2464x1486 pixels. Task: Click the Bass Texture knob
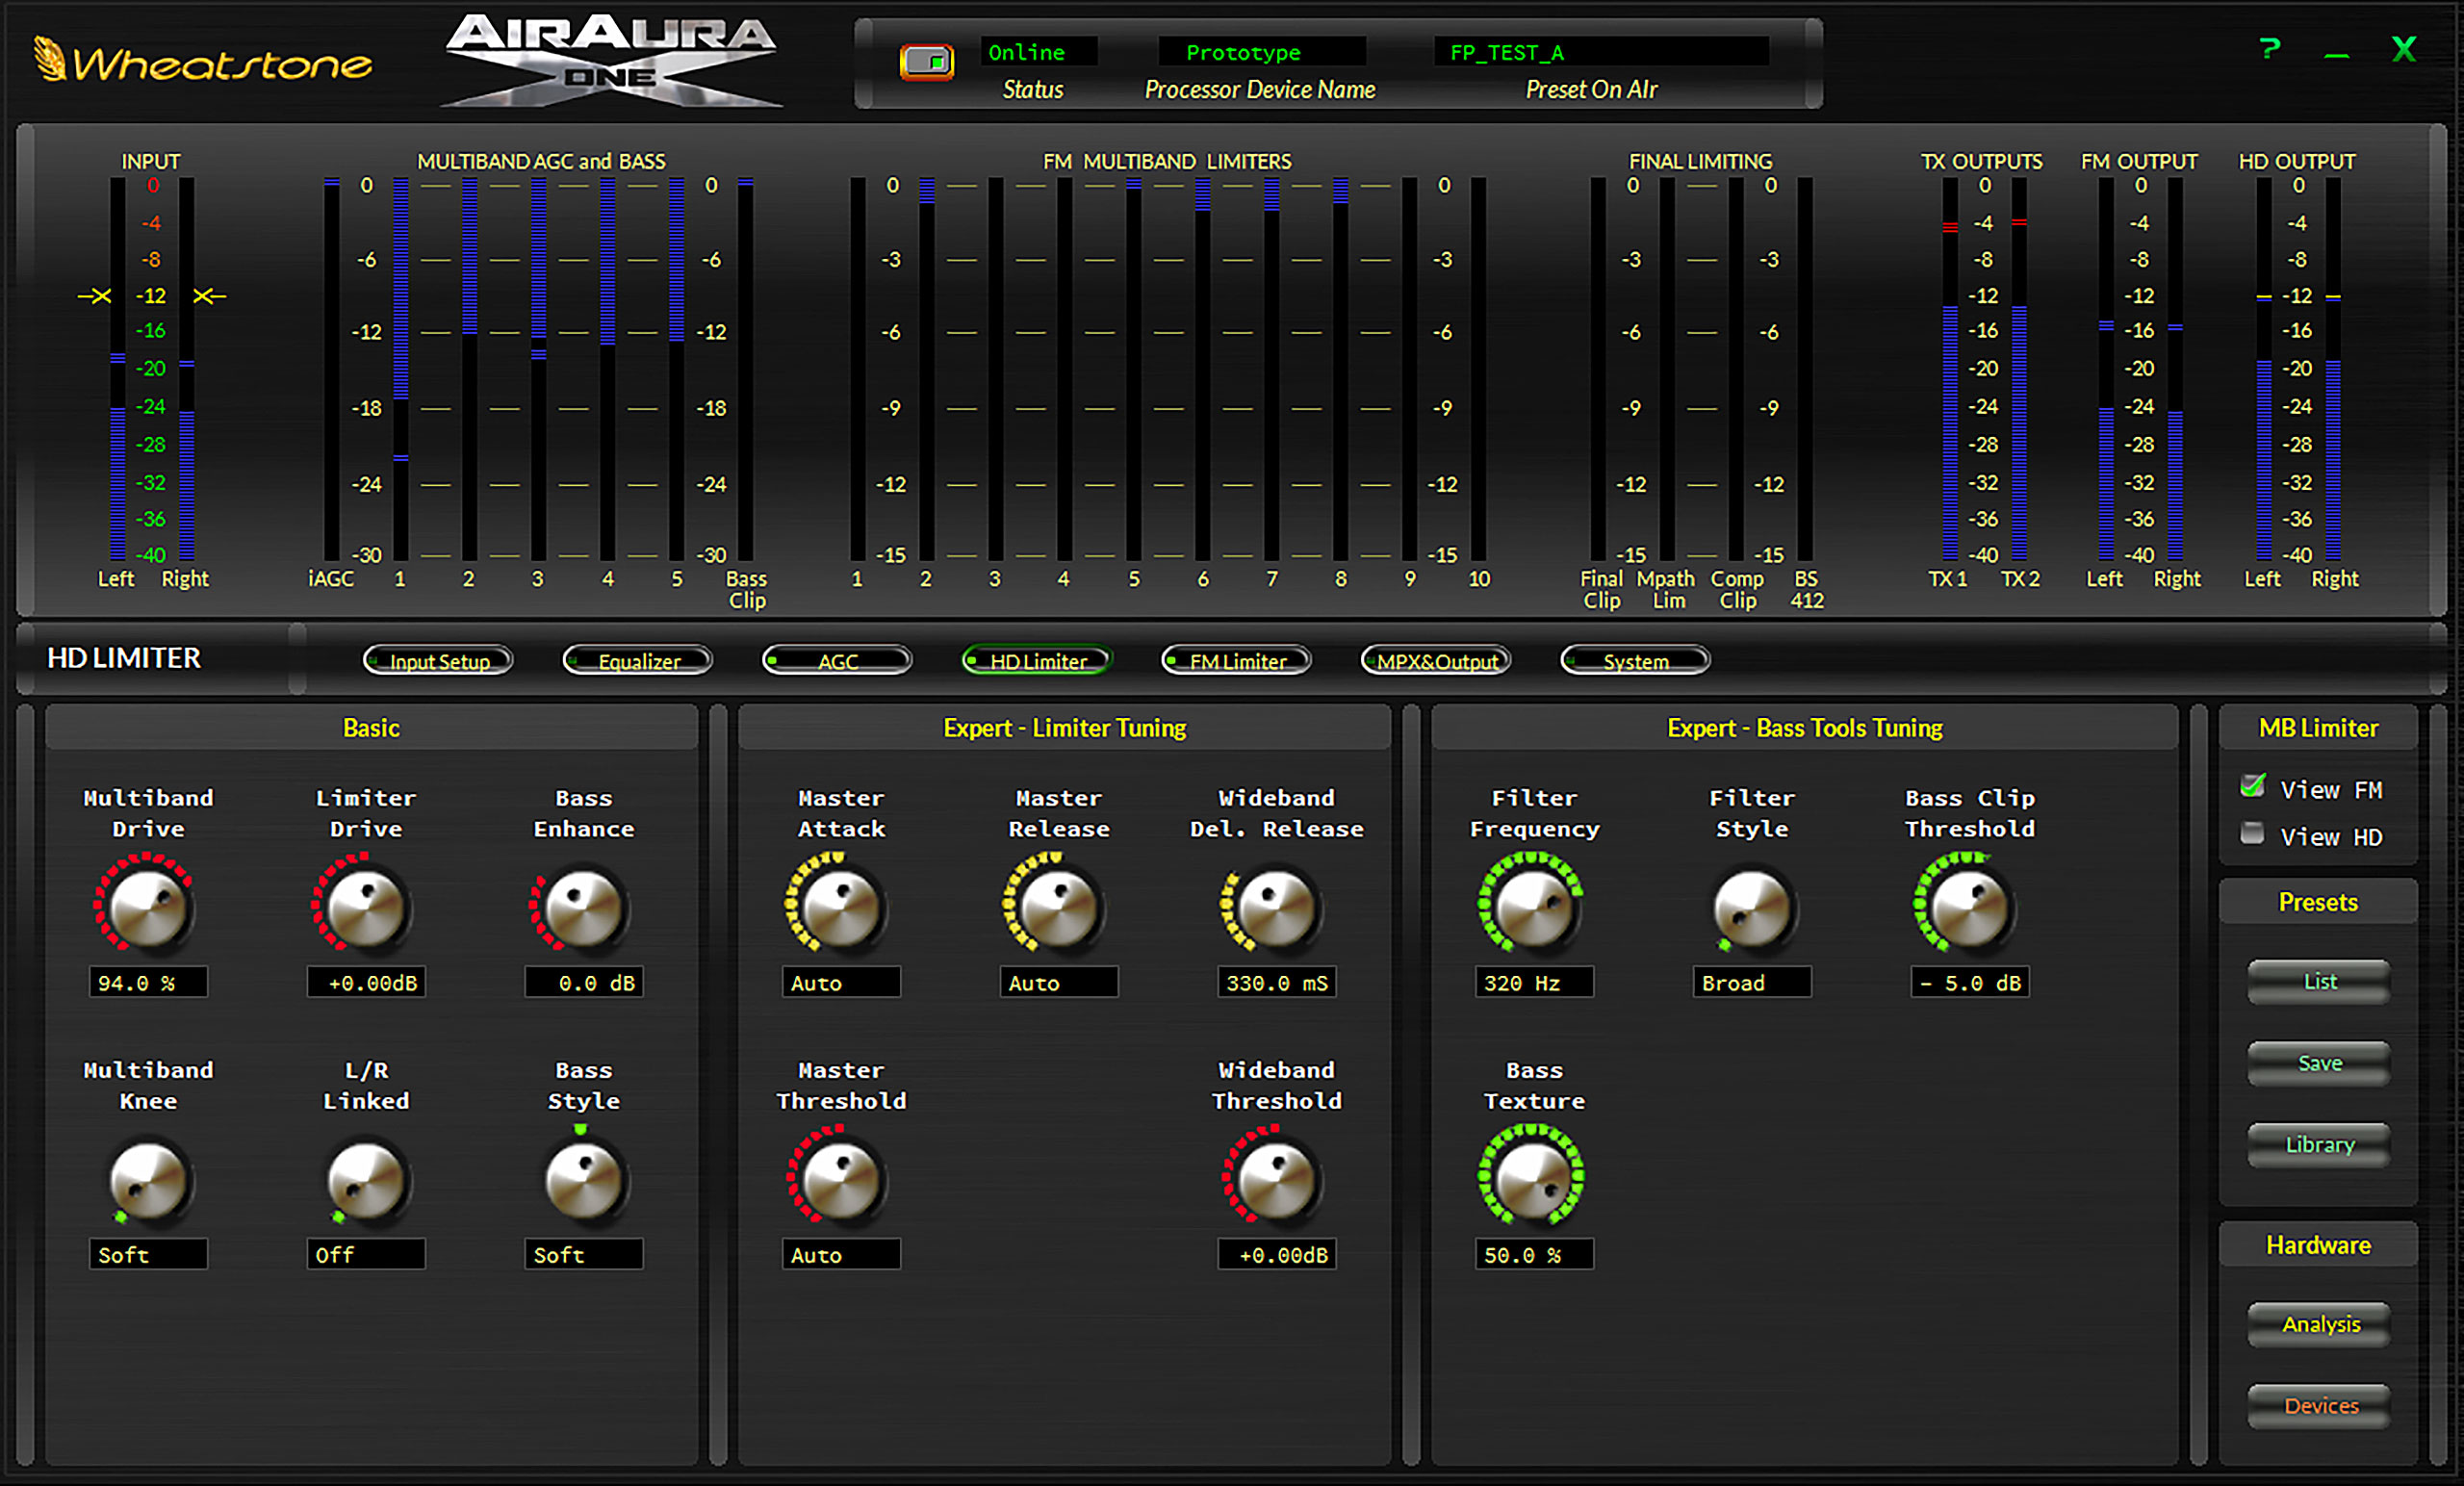[x=1534, y=1178]
